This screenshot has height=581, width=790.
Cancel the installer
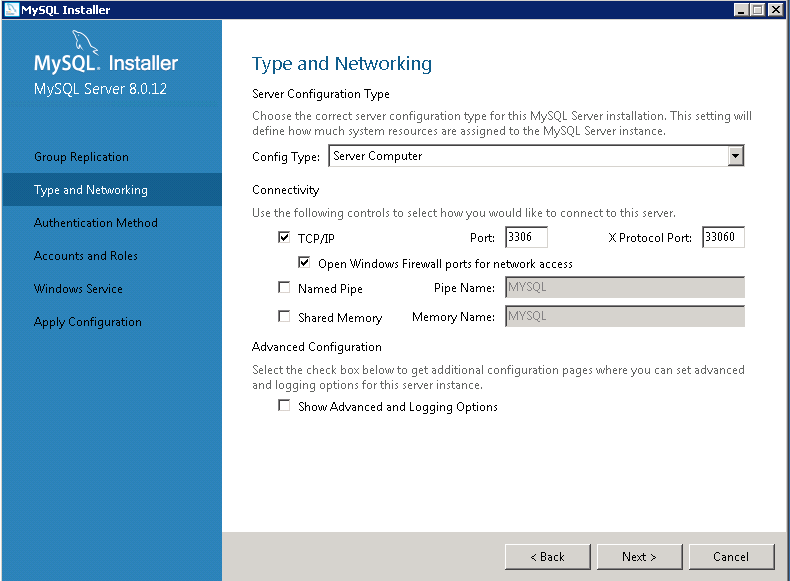(x=731, y=557)
